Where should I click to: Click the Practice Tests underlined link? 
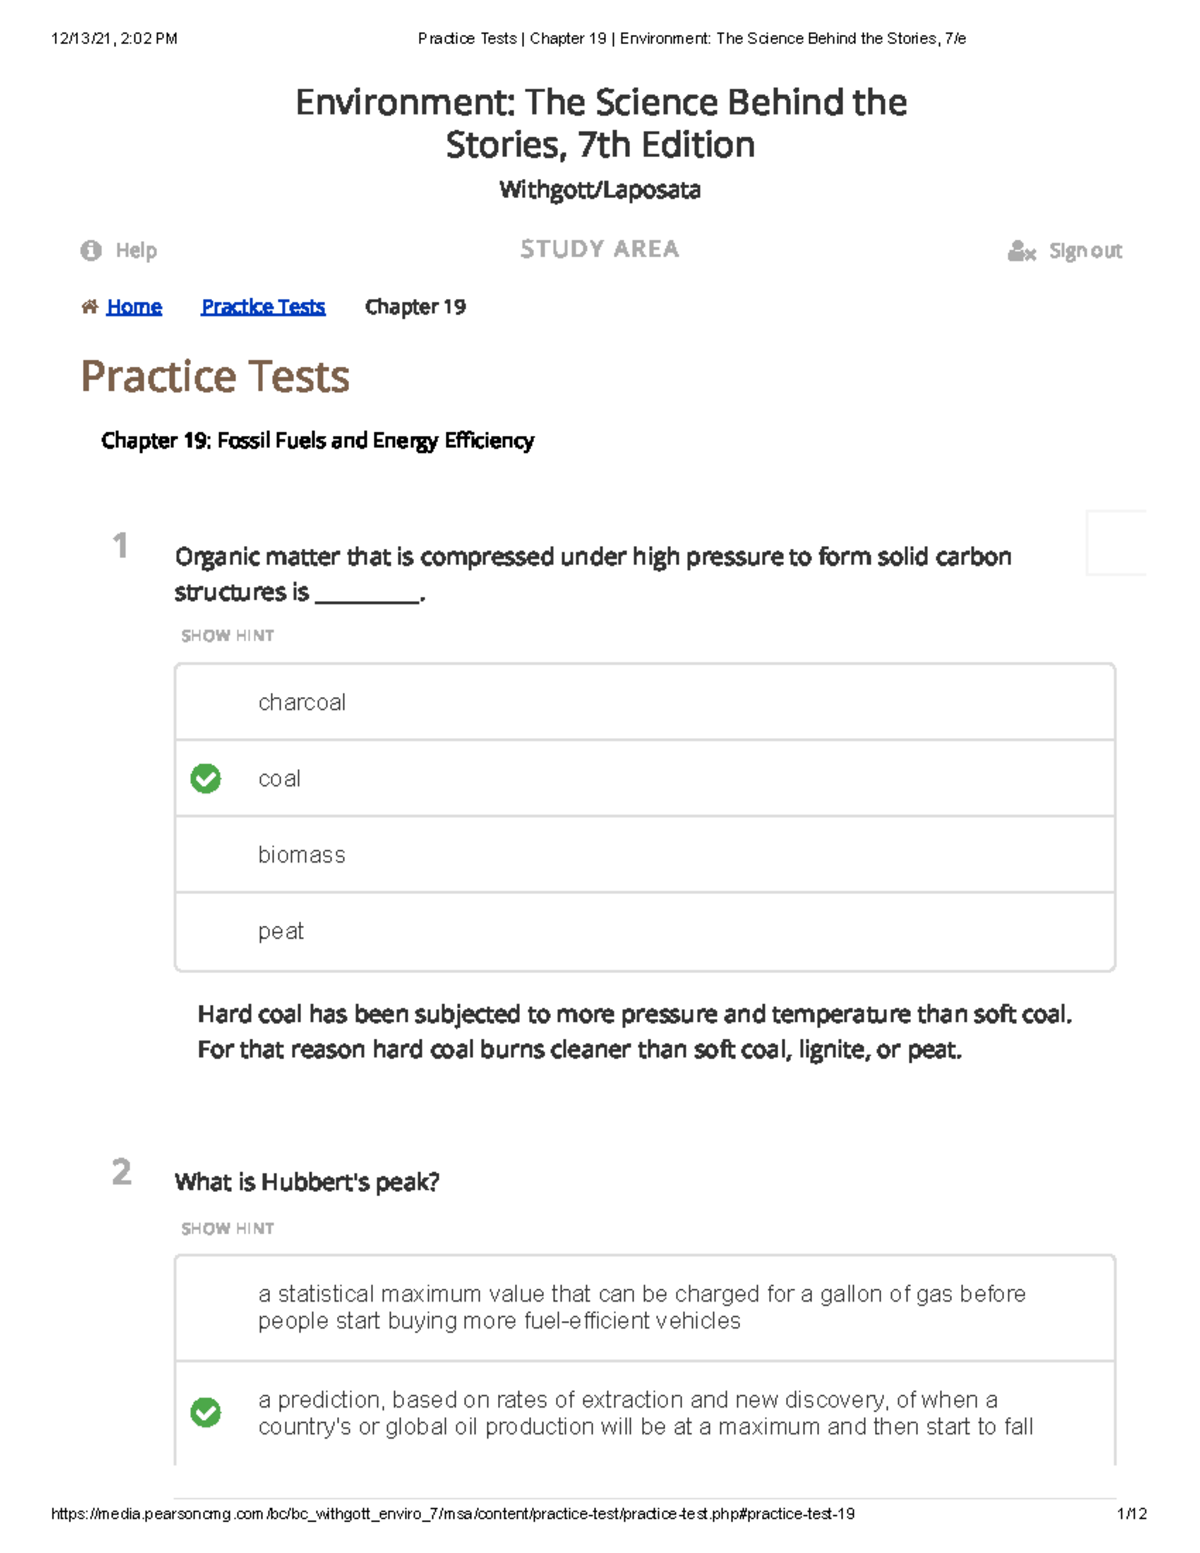(263, 306)
